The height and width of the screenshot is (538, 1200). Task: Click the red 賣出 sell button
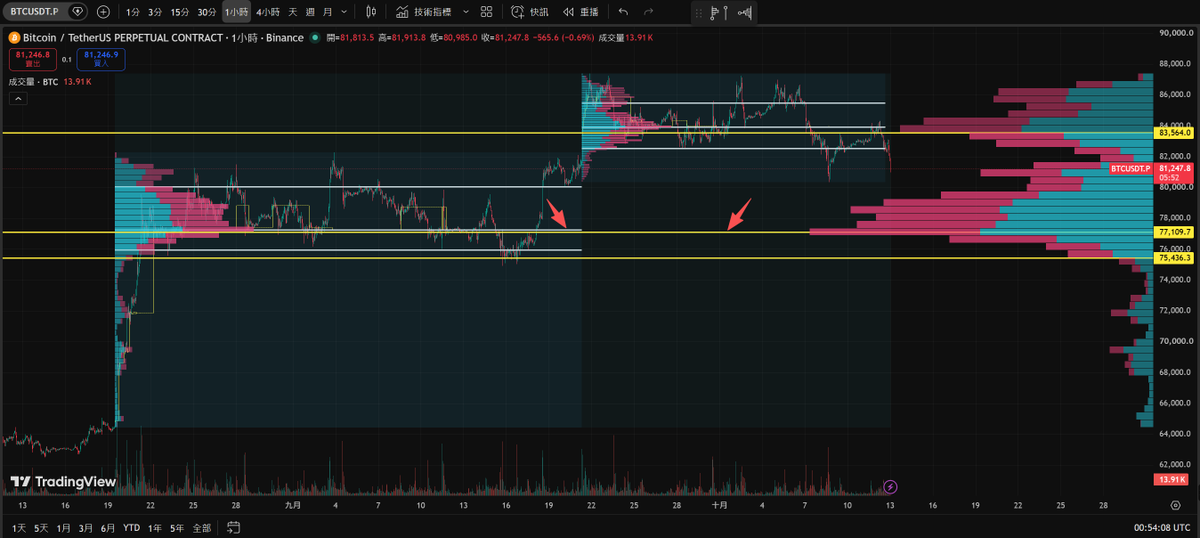(x=32, y=59)
